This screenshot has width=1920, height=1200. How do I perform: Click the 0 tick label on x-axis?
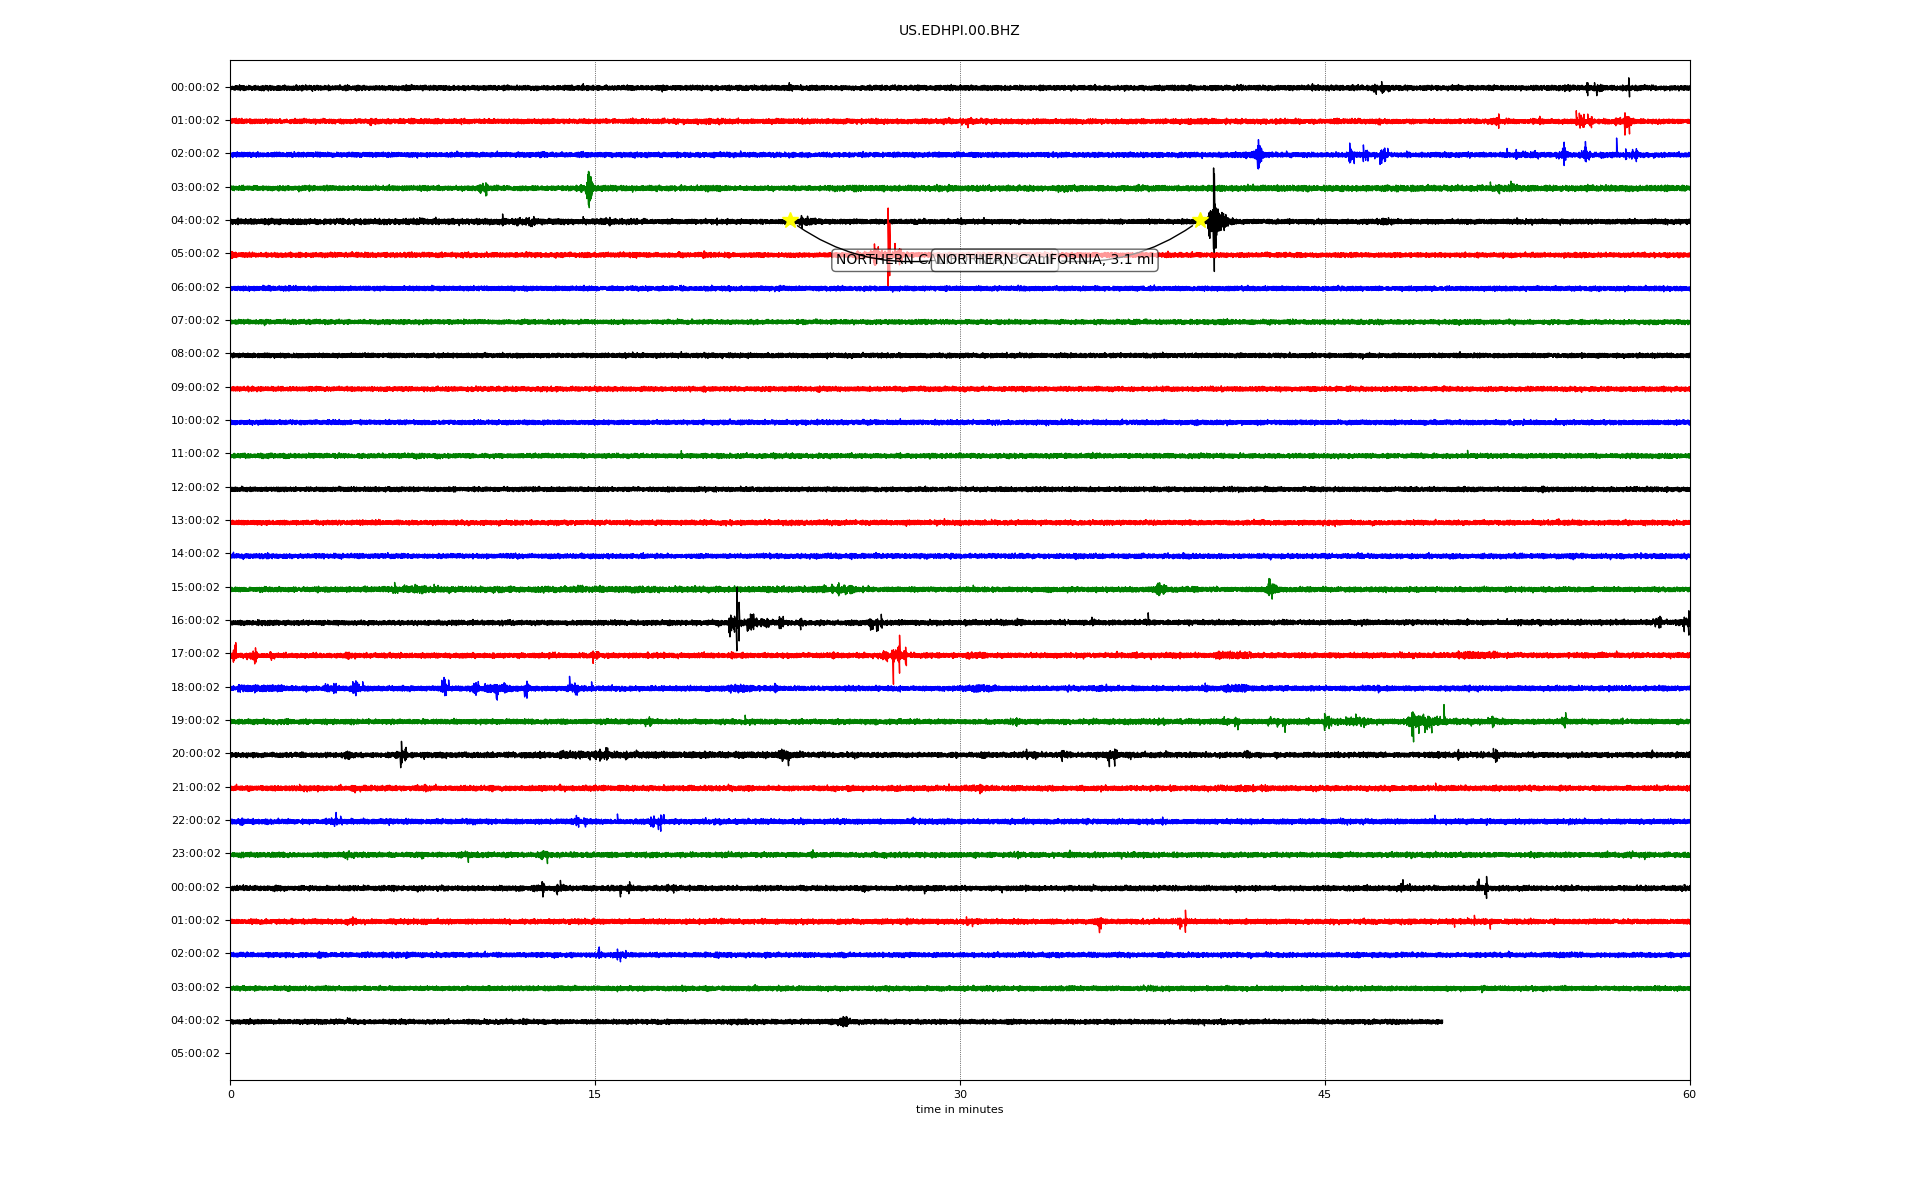231,1094
